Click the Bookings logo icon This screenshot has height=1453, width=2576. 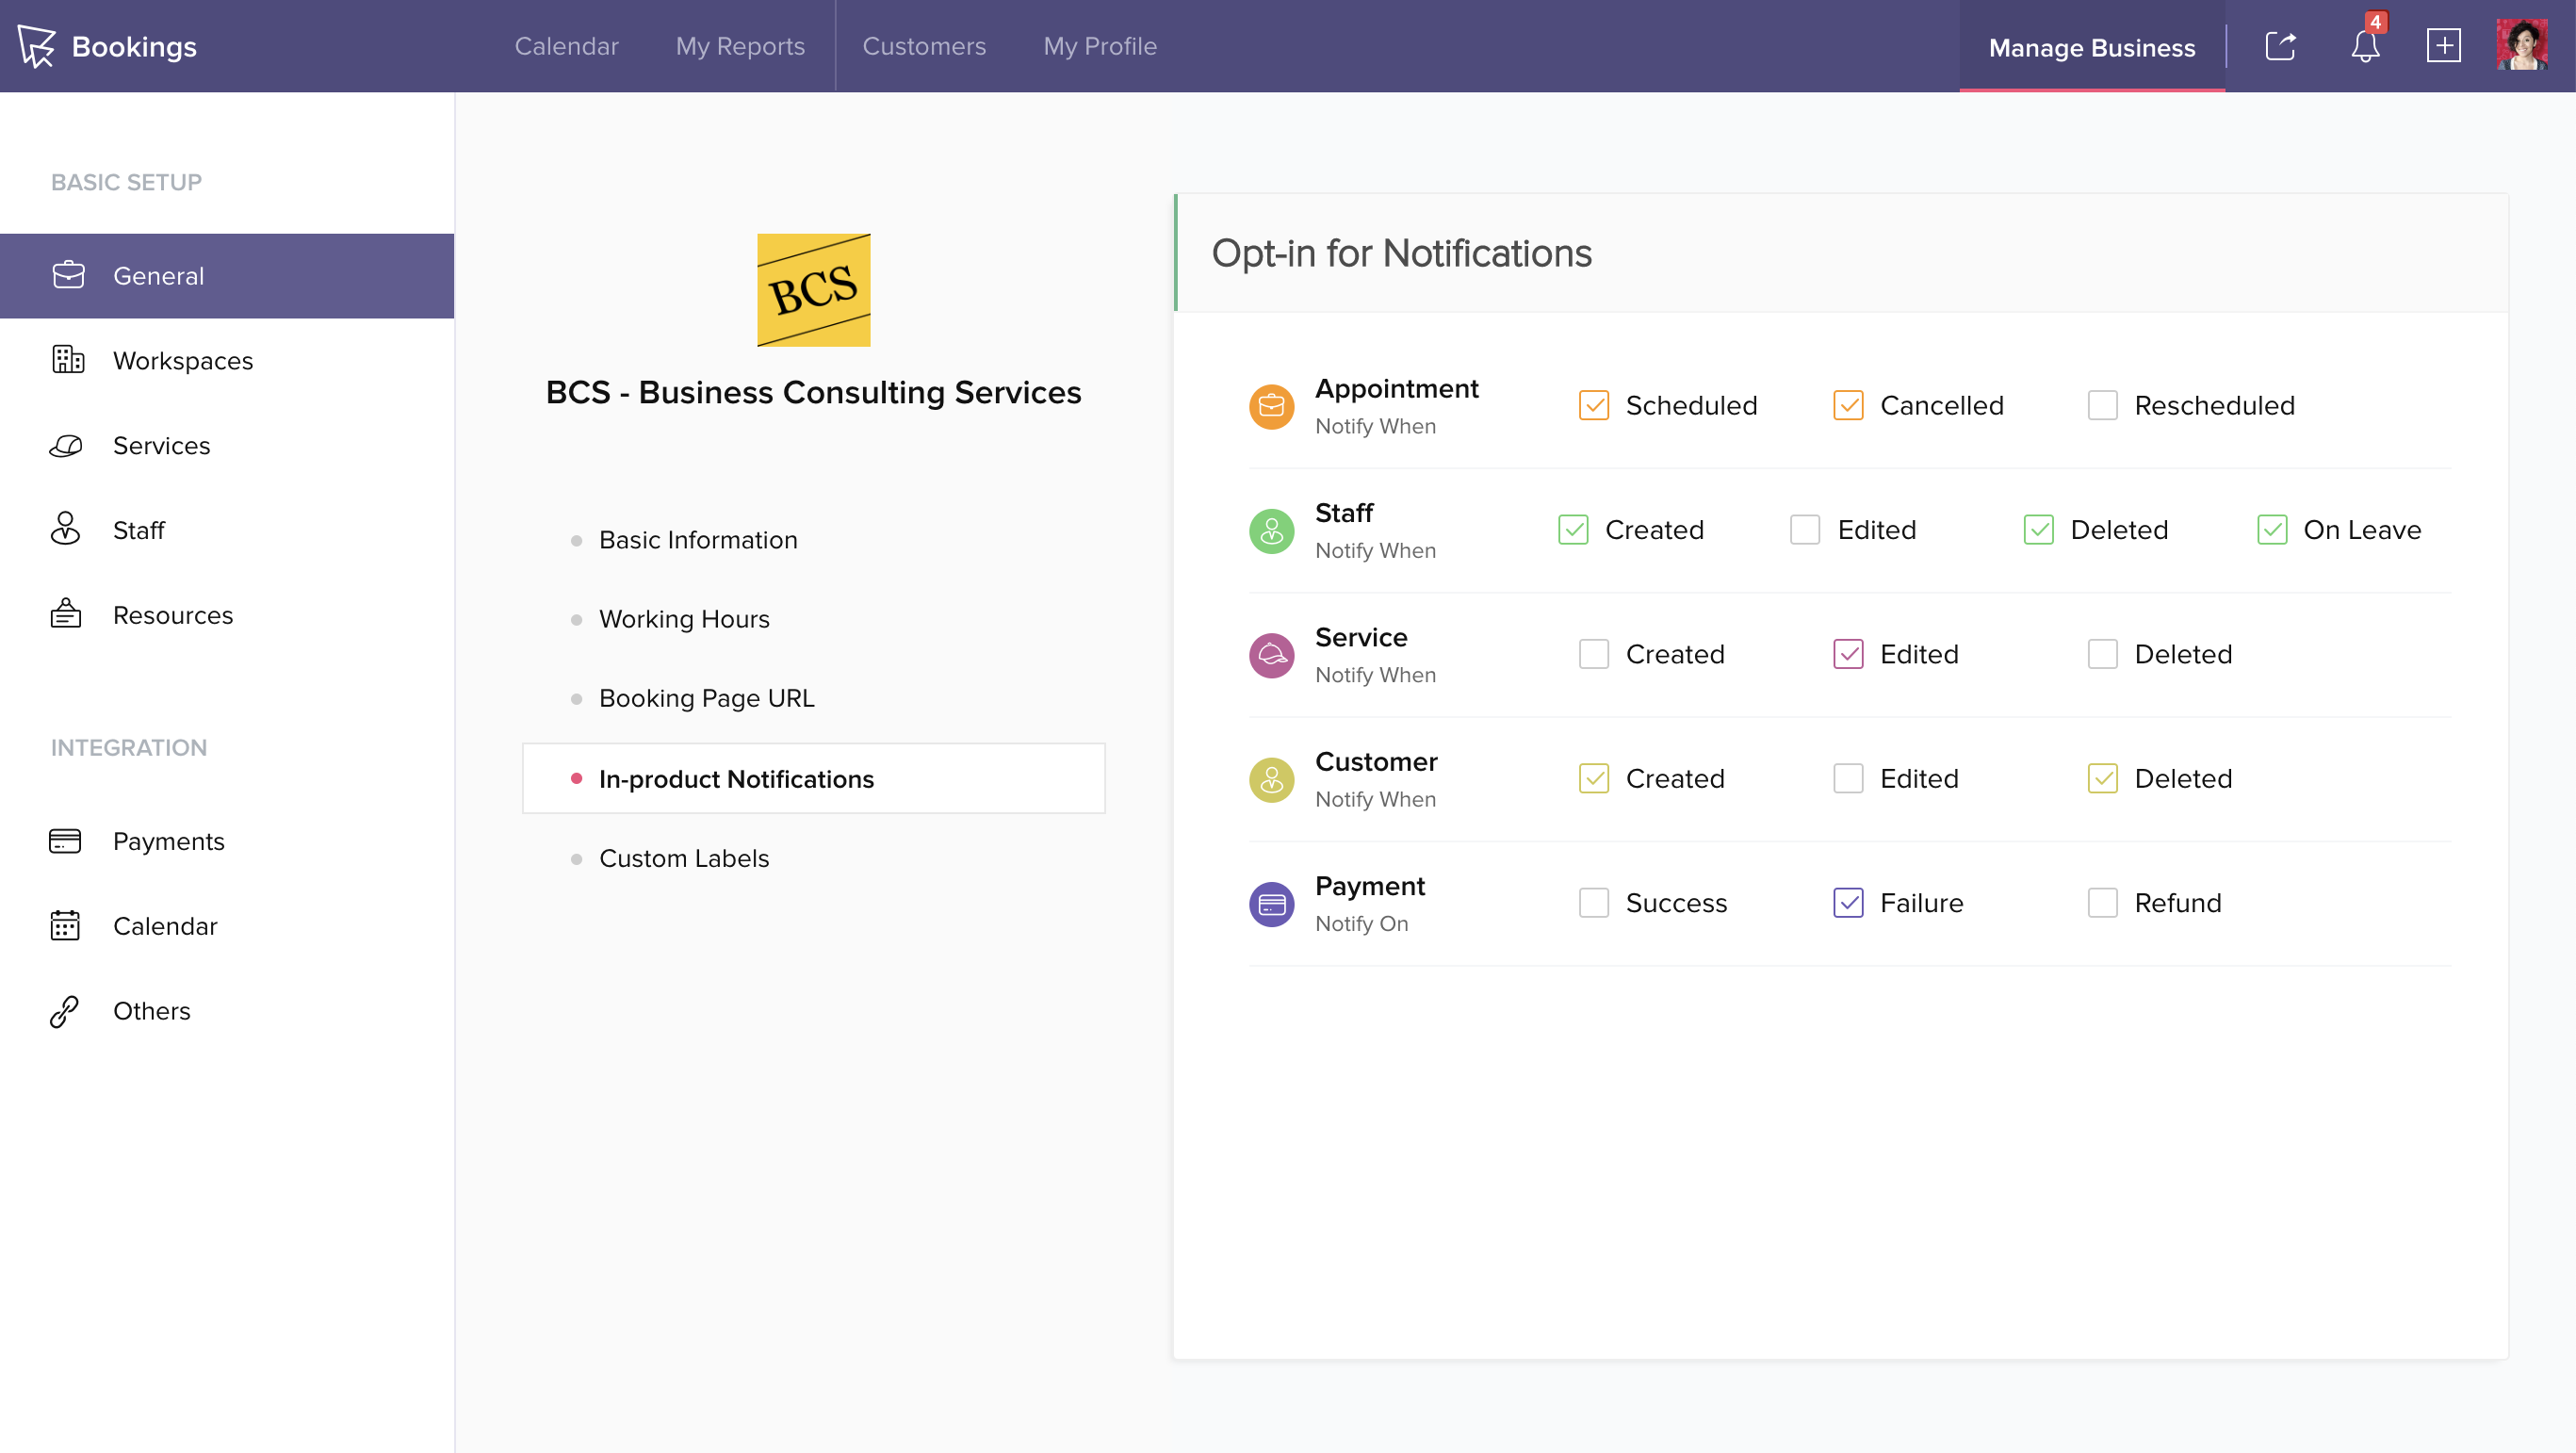coord(37,46)
